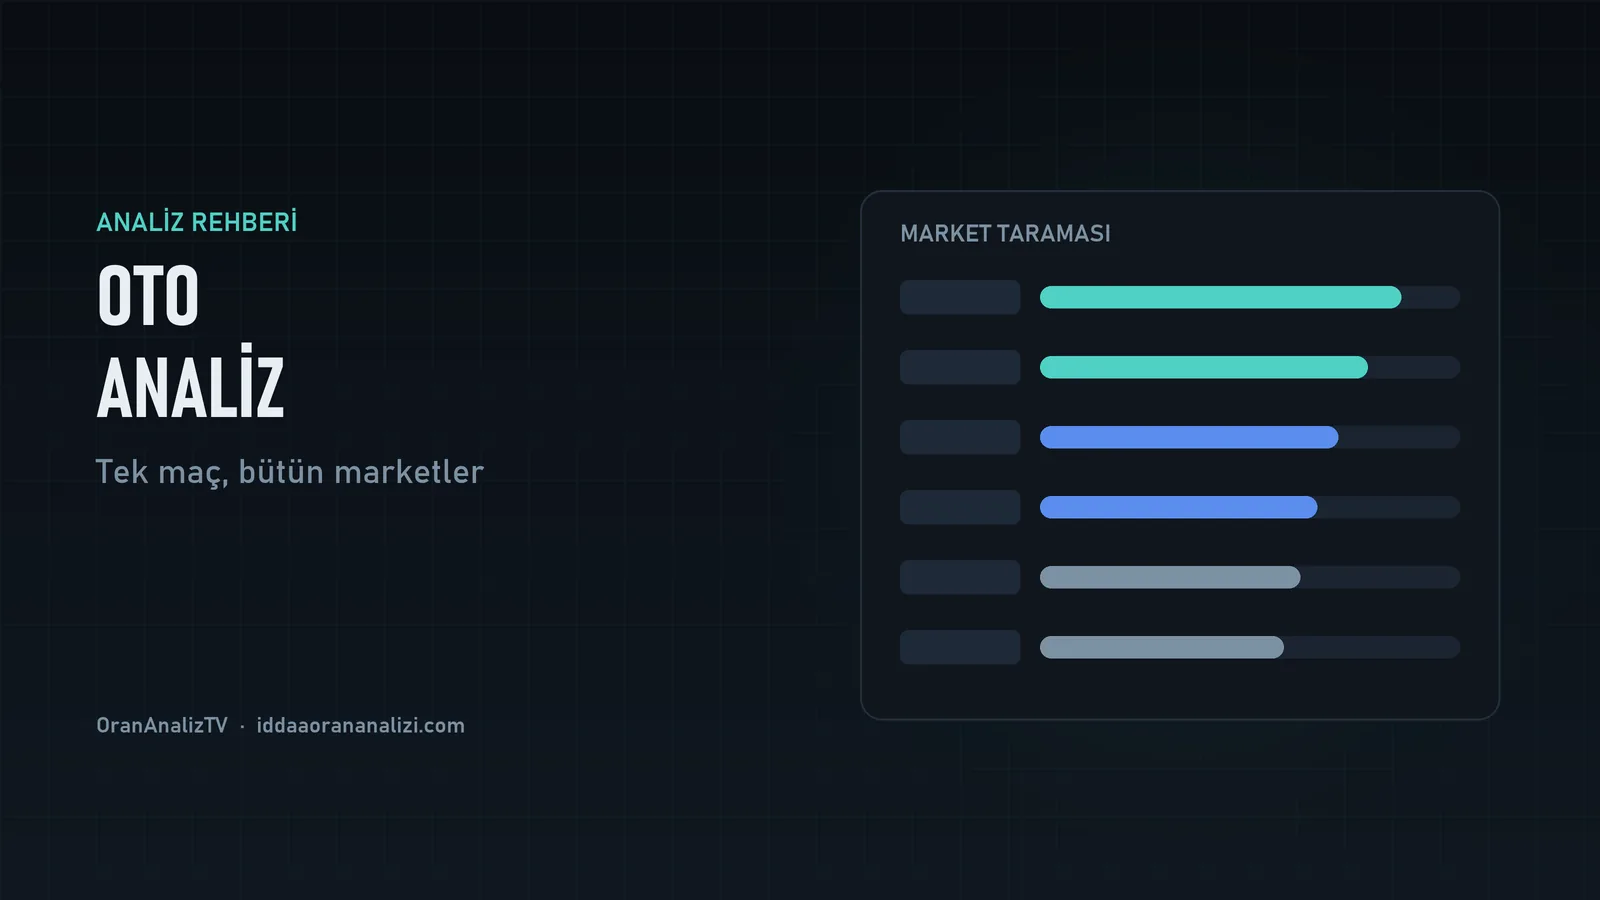Viewport: 1600px width, 900px height.
Task: Click the longer blue progress bar
Action: click(1189, 437)
